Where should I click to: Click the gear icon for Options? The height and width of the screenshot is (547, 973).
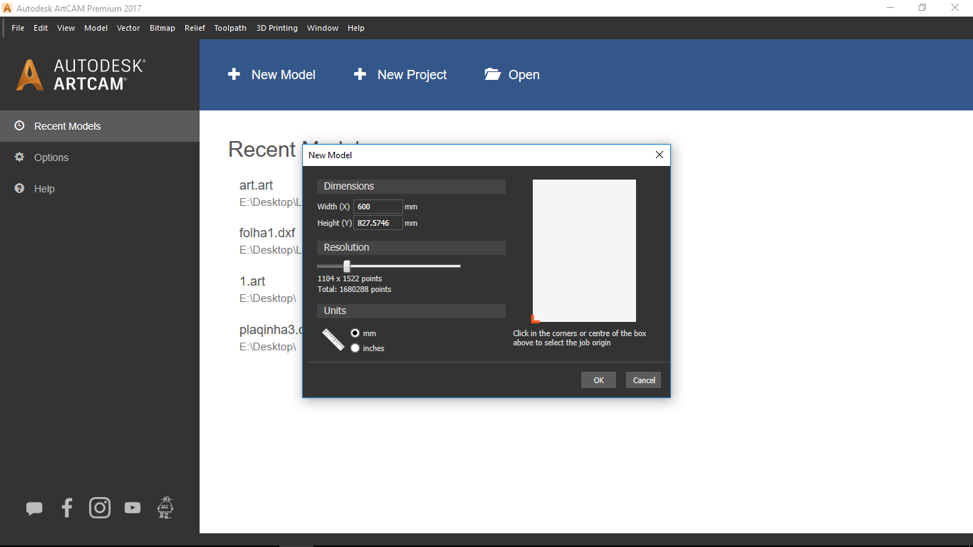click(x=19, y=157)
